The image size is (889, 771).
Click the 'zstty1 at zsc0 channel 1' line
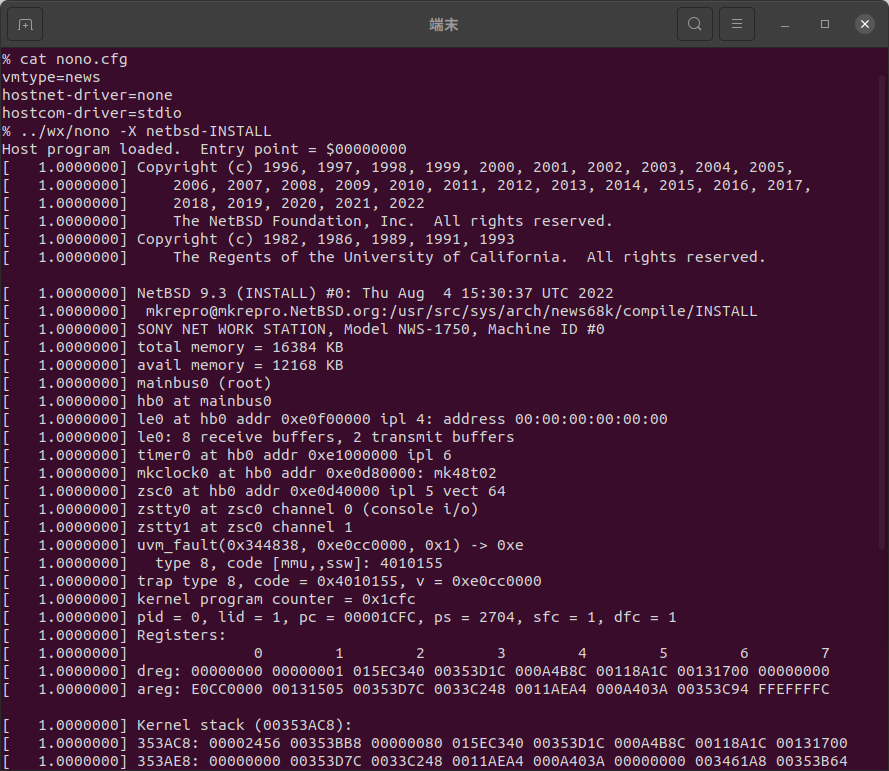click(x=177, y=527)
